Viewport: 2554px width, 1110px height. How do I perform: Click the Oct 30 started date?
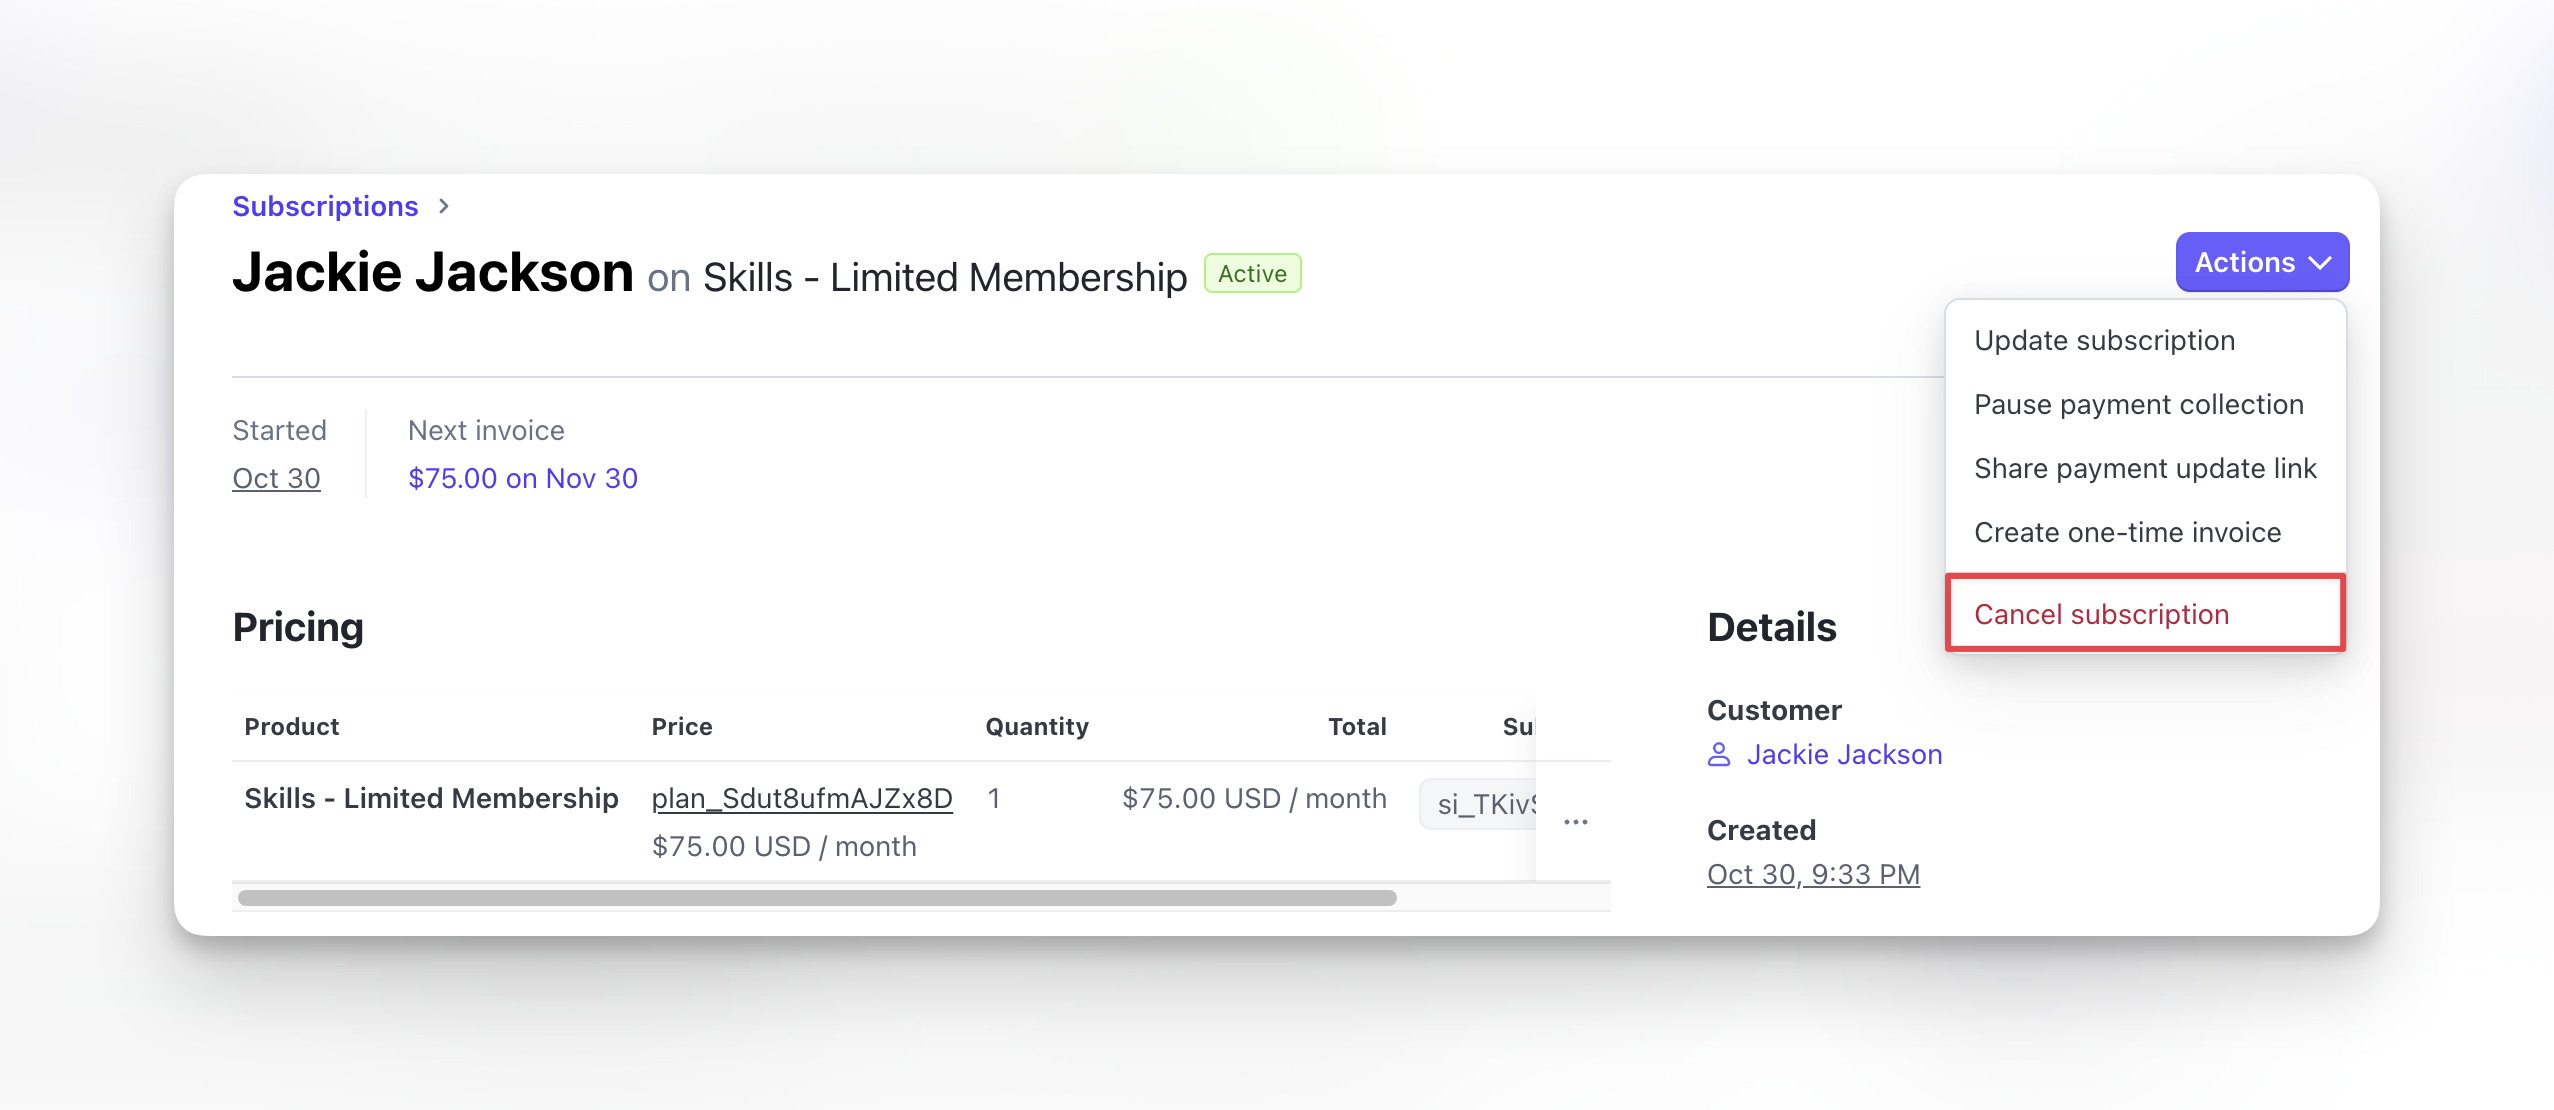tap(276, 478)
